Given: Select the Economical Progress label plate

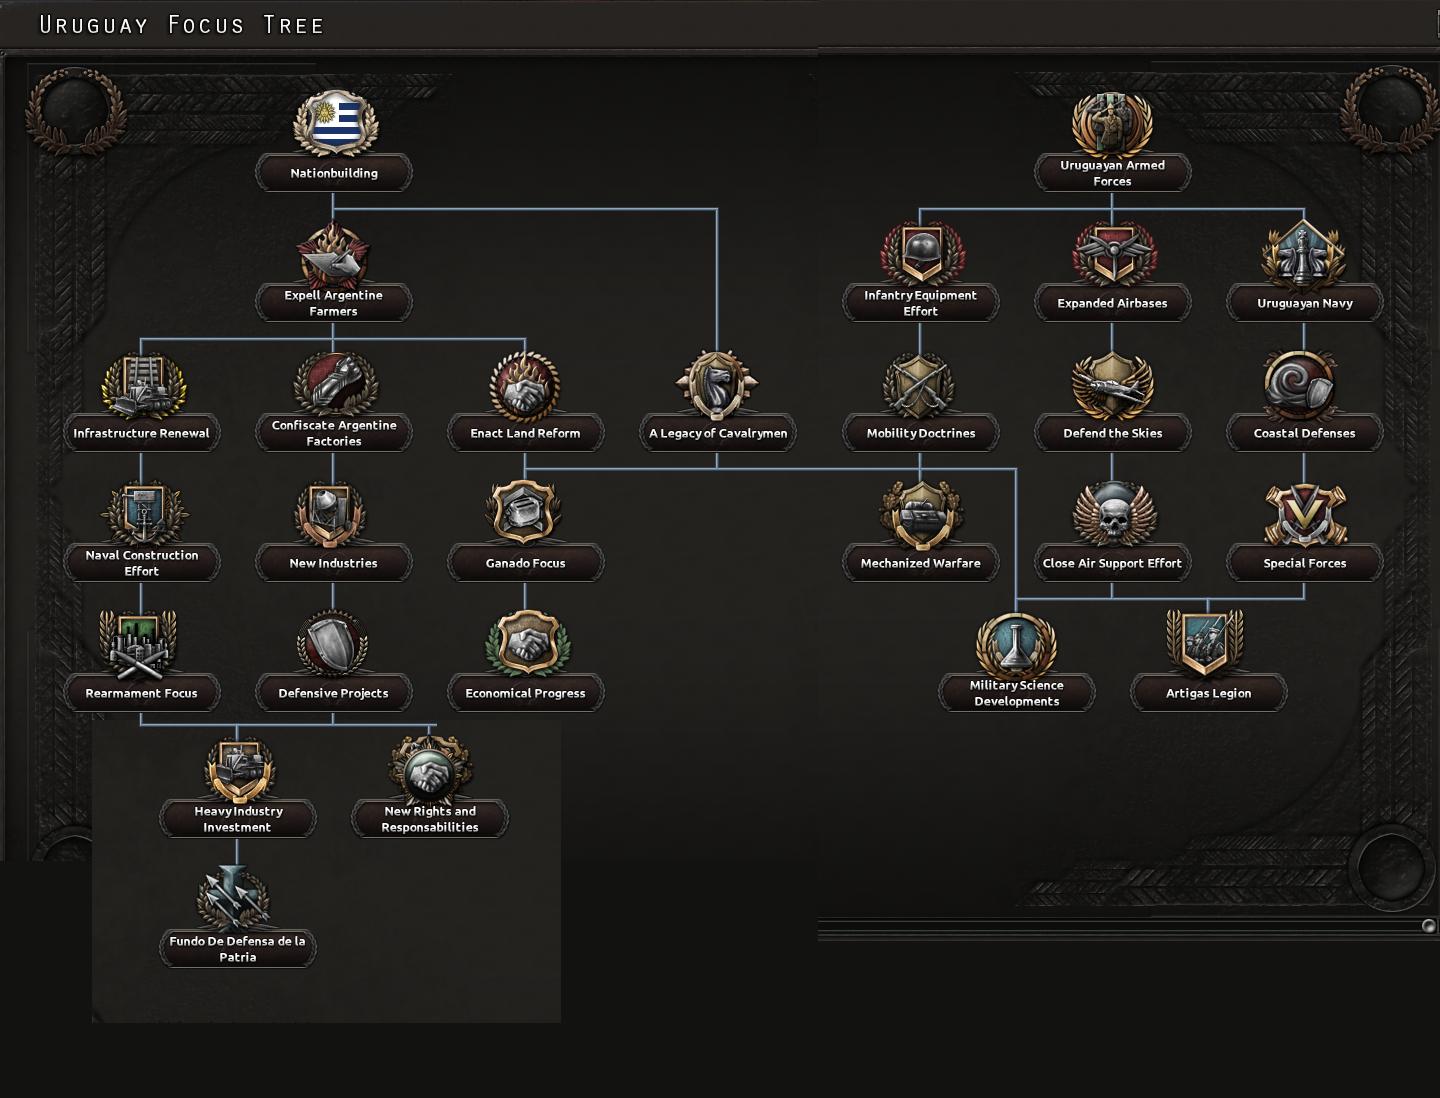Looking at the screenshot, I should (525, 693).
